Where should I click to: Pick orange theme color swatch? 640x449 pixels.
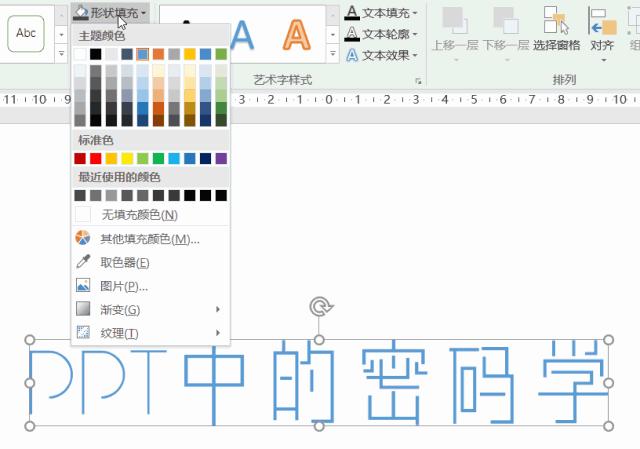158,54
